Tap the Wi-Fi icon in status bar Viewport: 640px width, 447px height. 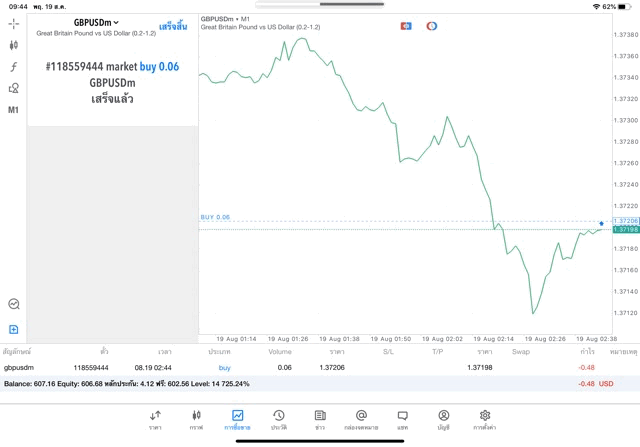click(x=596, y=7)
